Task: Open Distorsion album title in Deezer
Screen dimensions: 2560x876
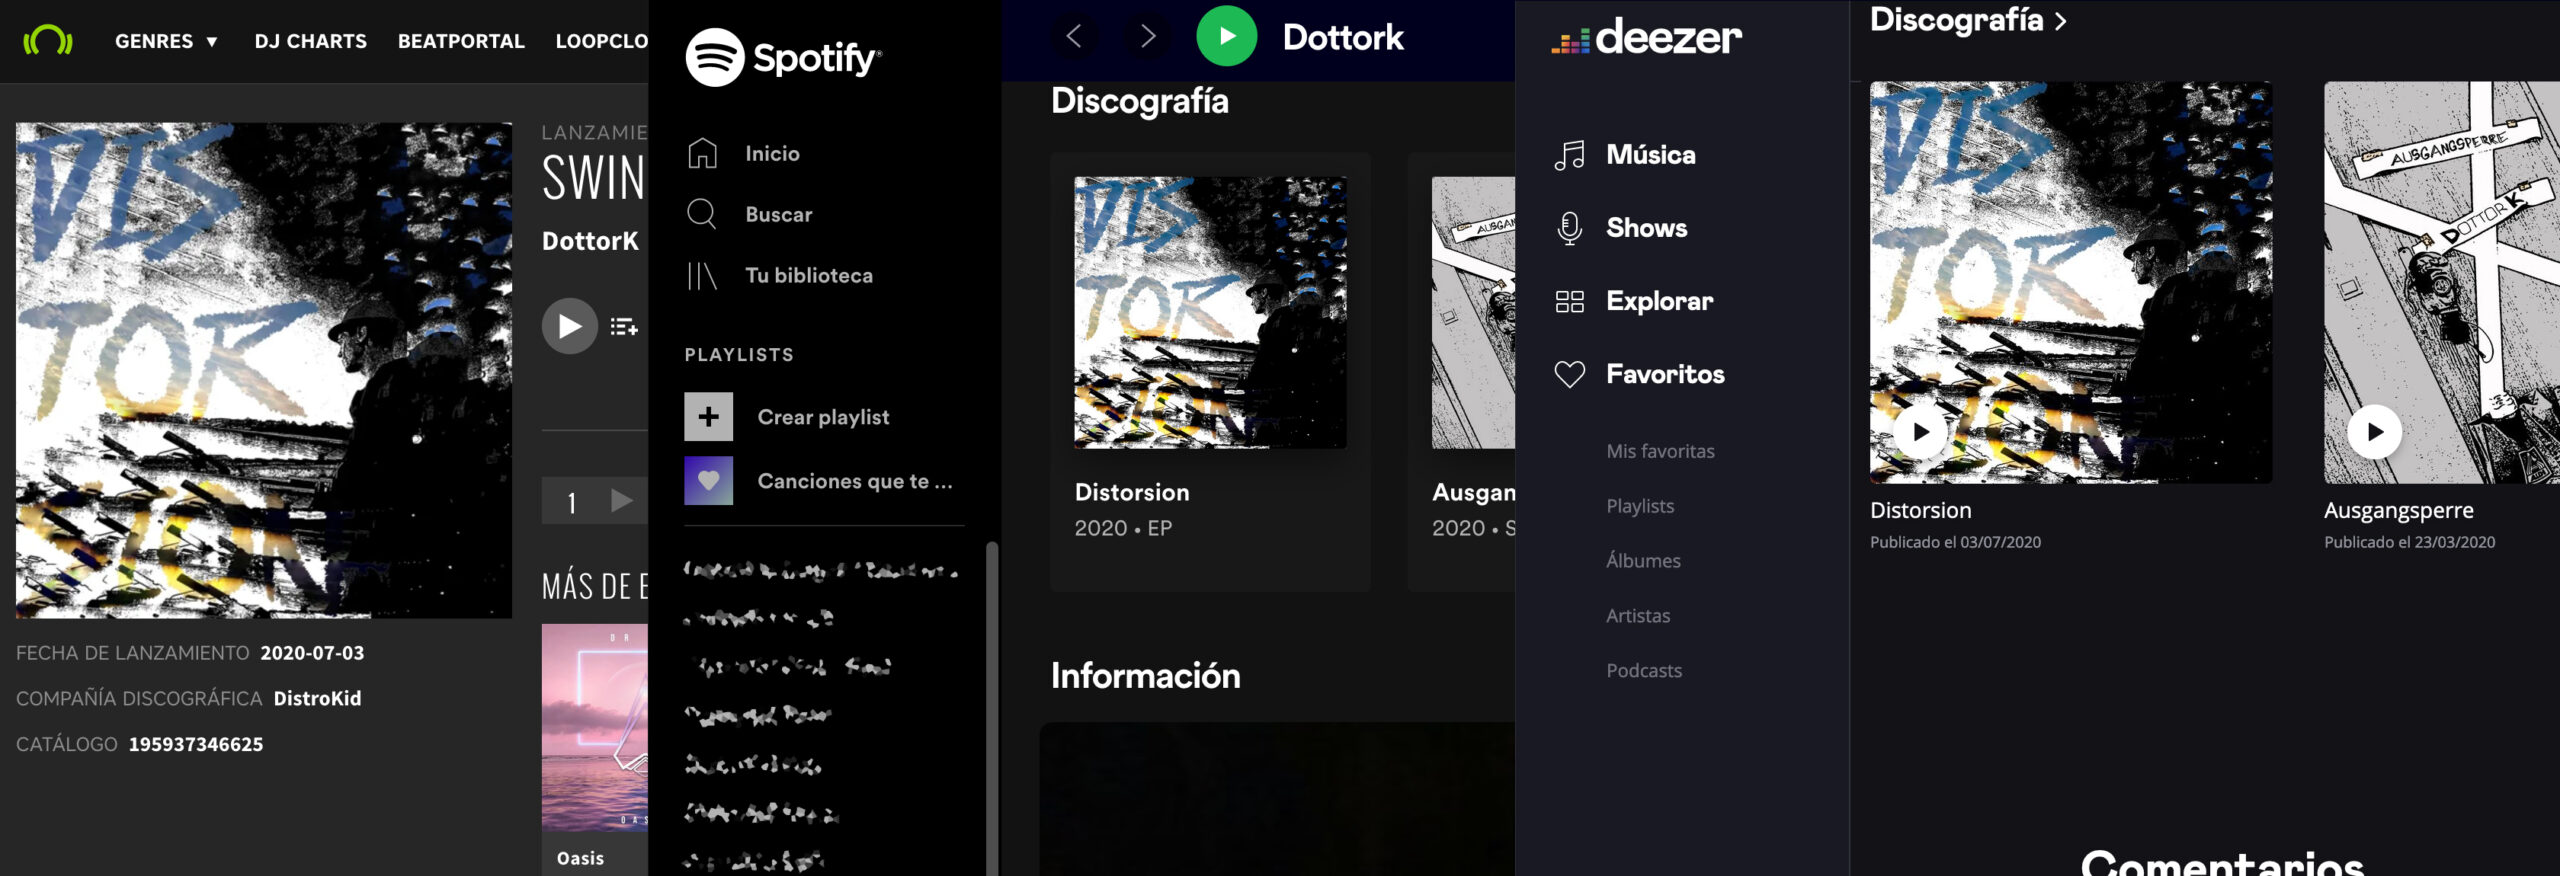Action: tap(1920, 510)
